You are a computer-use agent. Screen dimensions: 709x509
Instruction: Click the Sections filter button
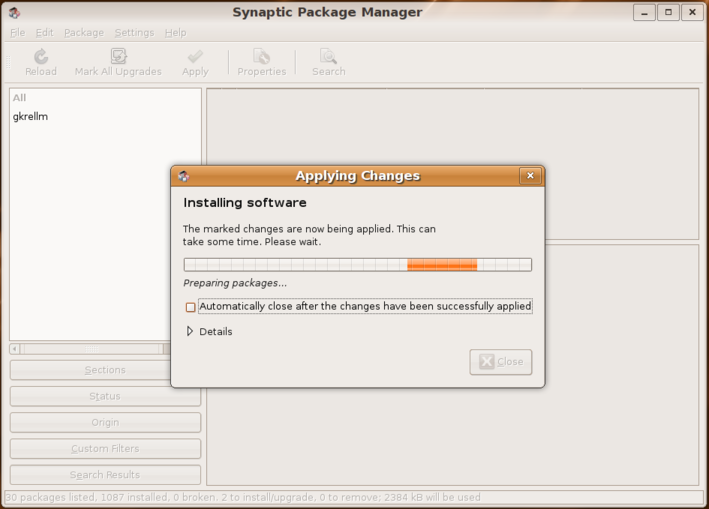tap(105, 370)
